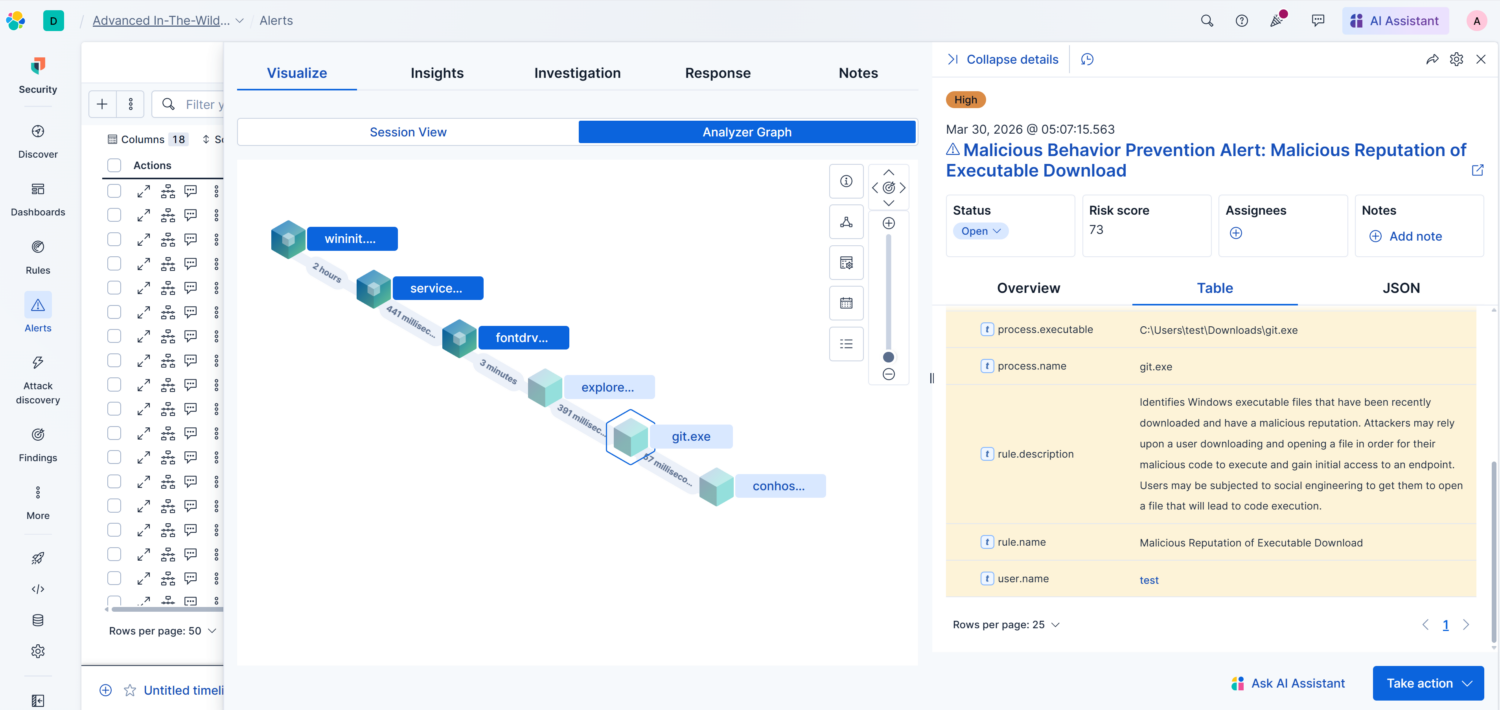Open the node info panel in Analyzer Graph
1500x710 pixels.
[846, 181]
